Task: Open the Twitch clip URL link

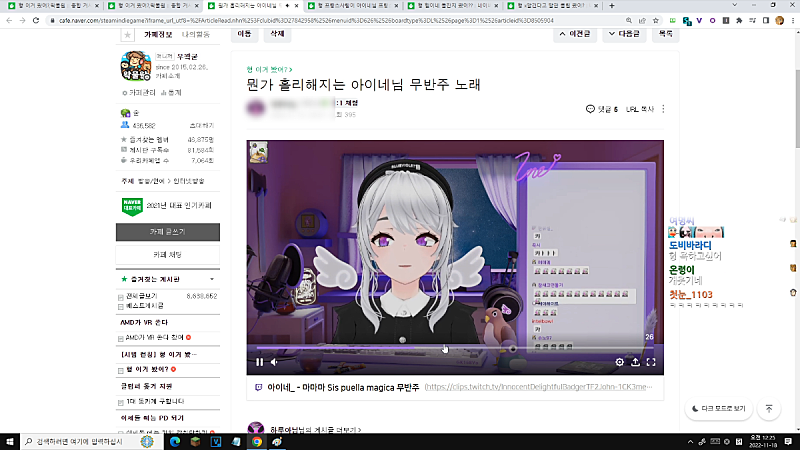Action: point(538,387)
